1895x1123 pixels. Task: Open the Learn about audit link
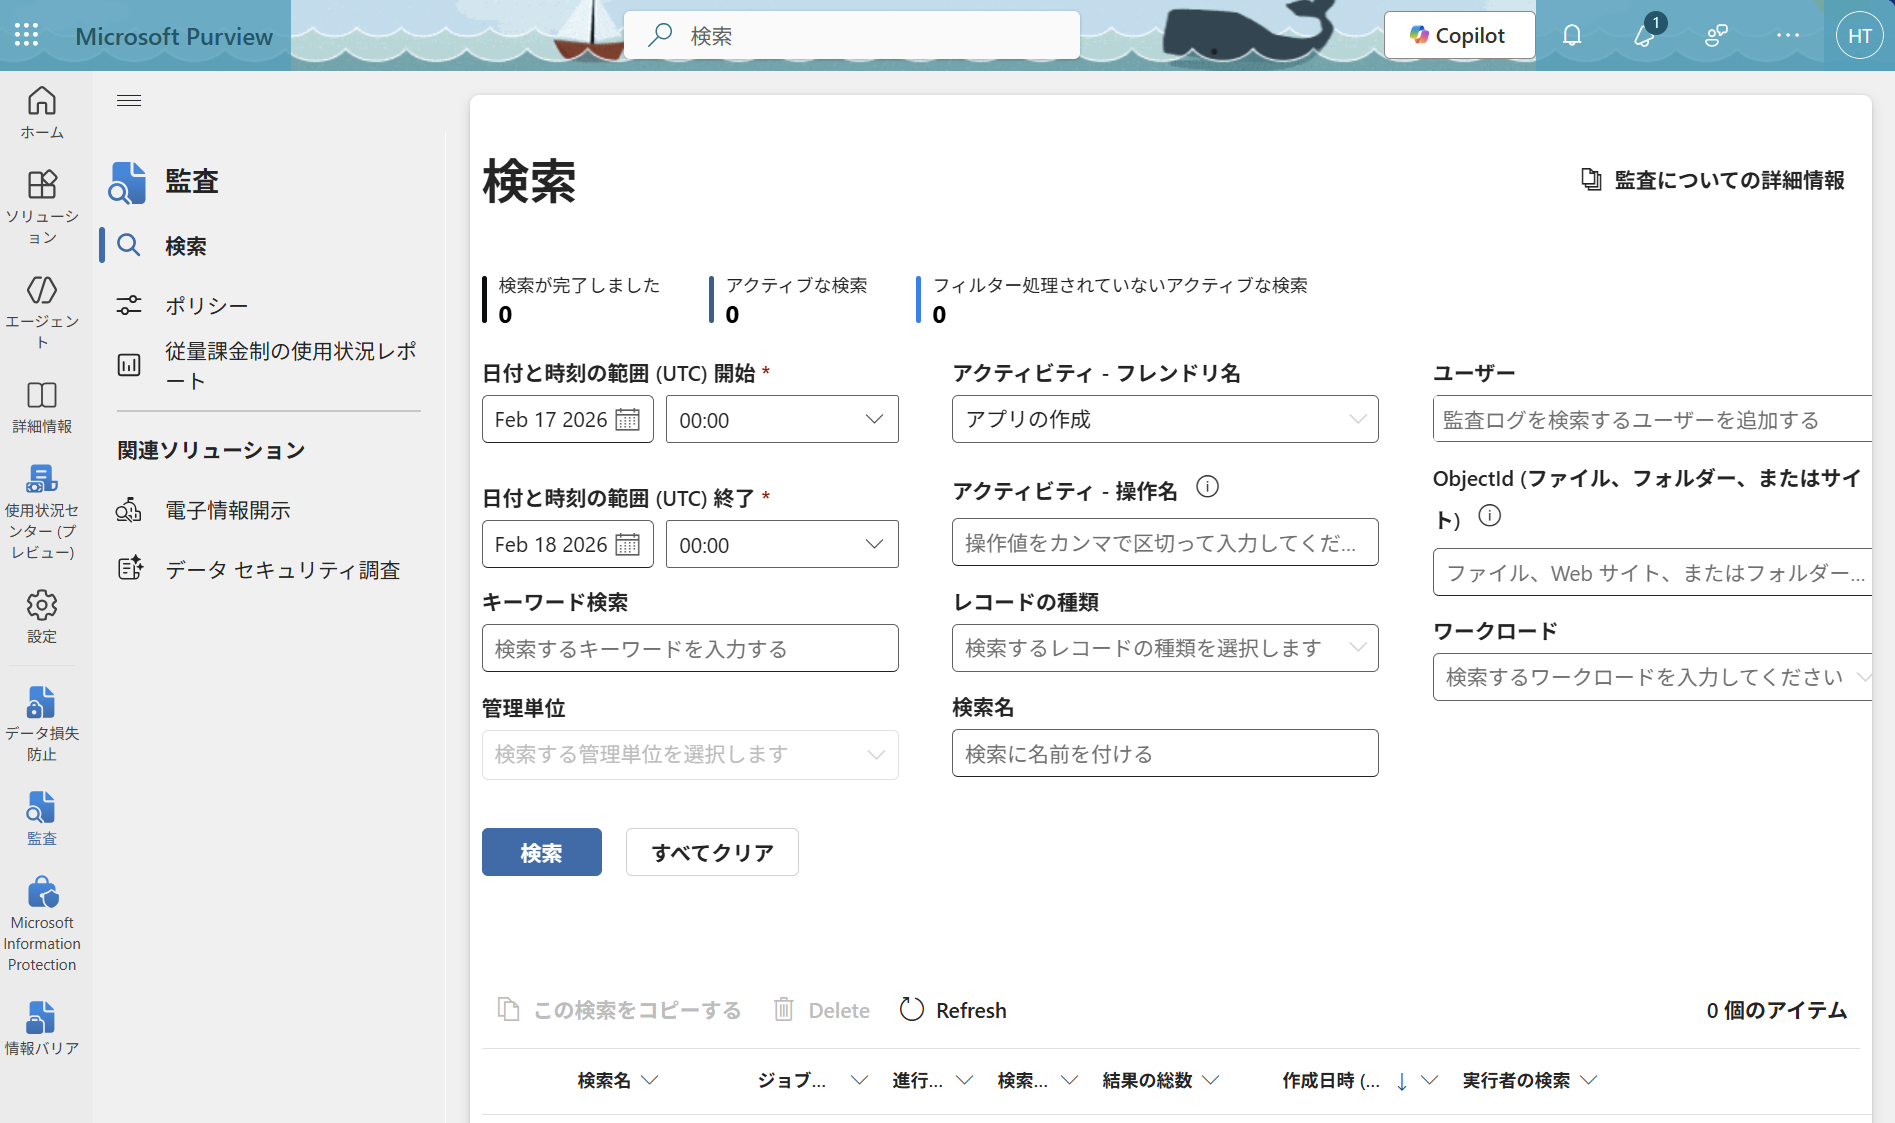point(1712,181)
